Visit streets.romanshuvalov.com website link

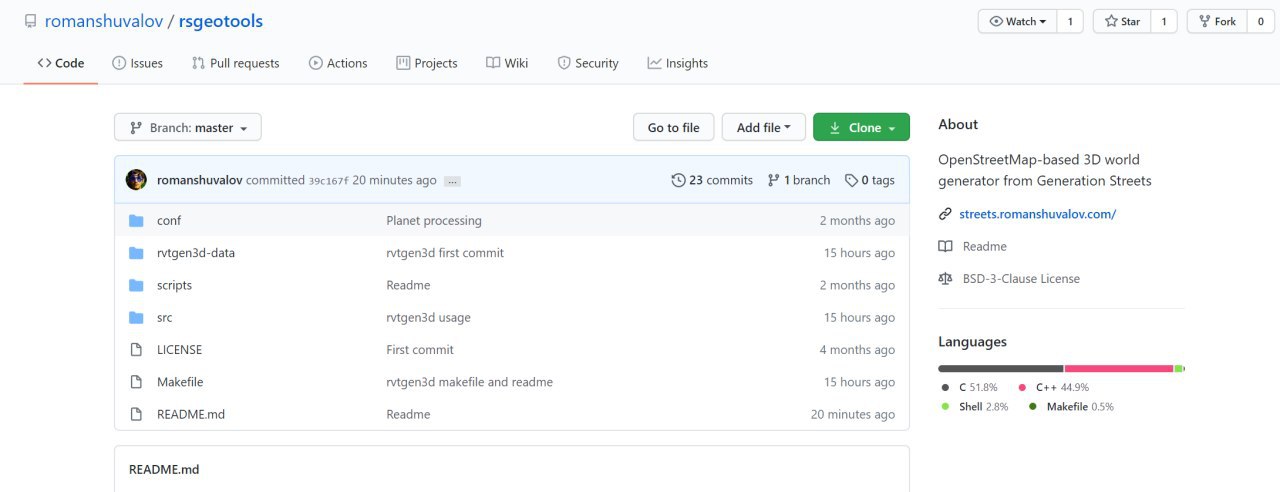pyautogui.click(x=1037, y=214)
